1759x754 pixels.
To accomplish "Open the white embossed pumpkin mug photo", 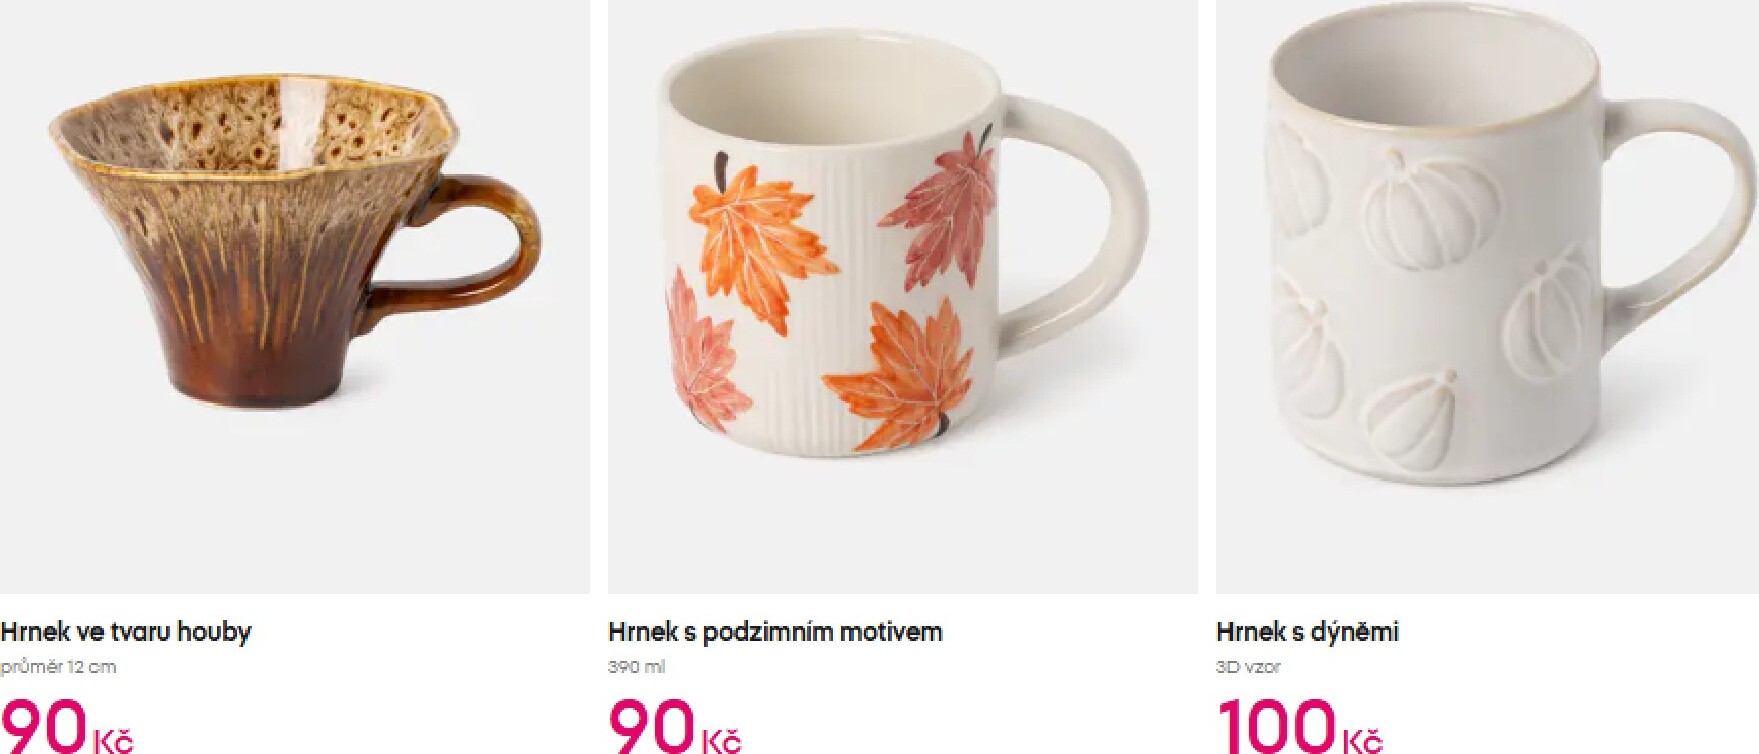I will (1487, 297).
